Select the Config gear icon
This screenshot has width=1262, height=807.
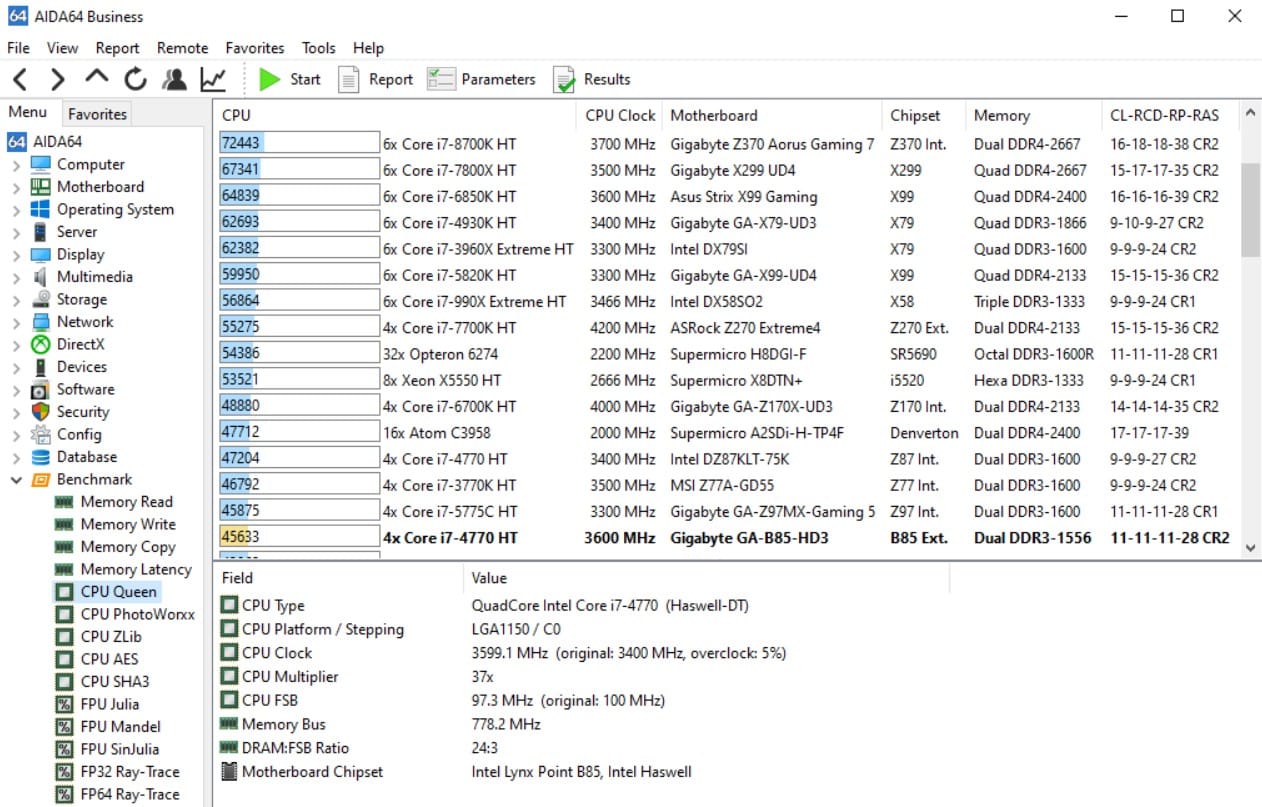(x=41, y=434)
